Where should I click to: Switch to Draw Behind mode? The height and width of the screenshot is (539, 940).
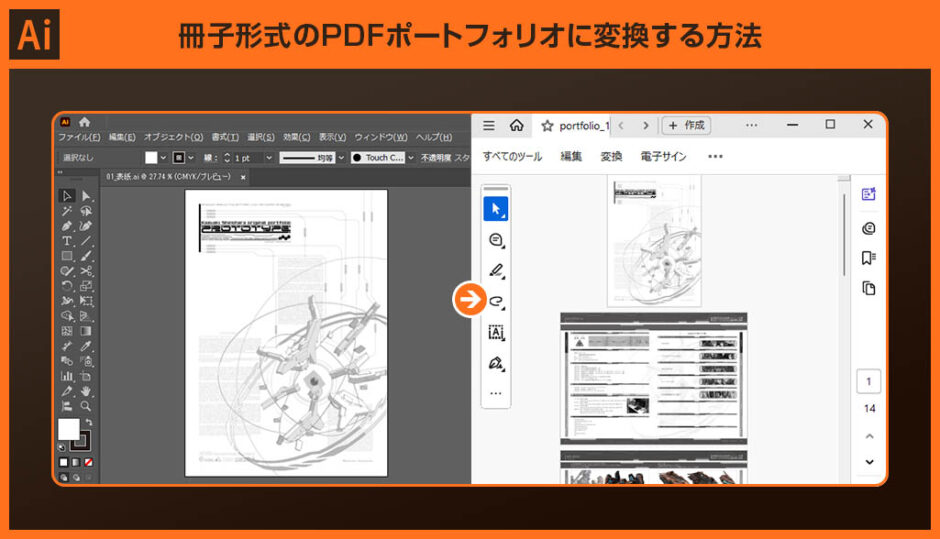pyautogui.click(x=76, y=478)
